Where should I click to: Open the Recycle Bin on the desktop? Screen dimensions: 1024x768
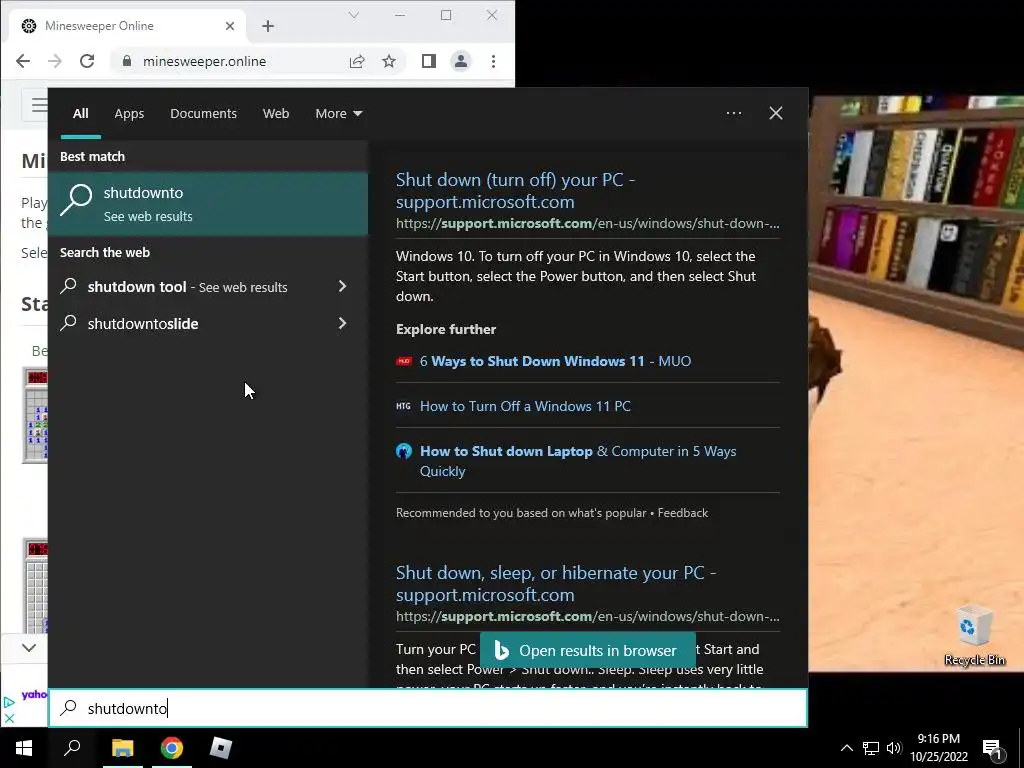point(974,635)
